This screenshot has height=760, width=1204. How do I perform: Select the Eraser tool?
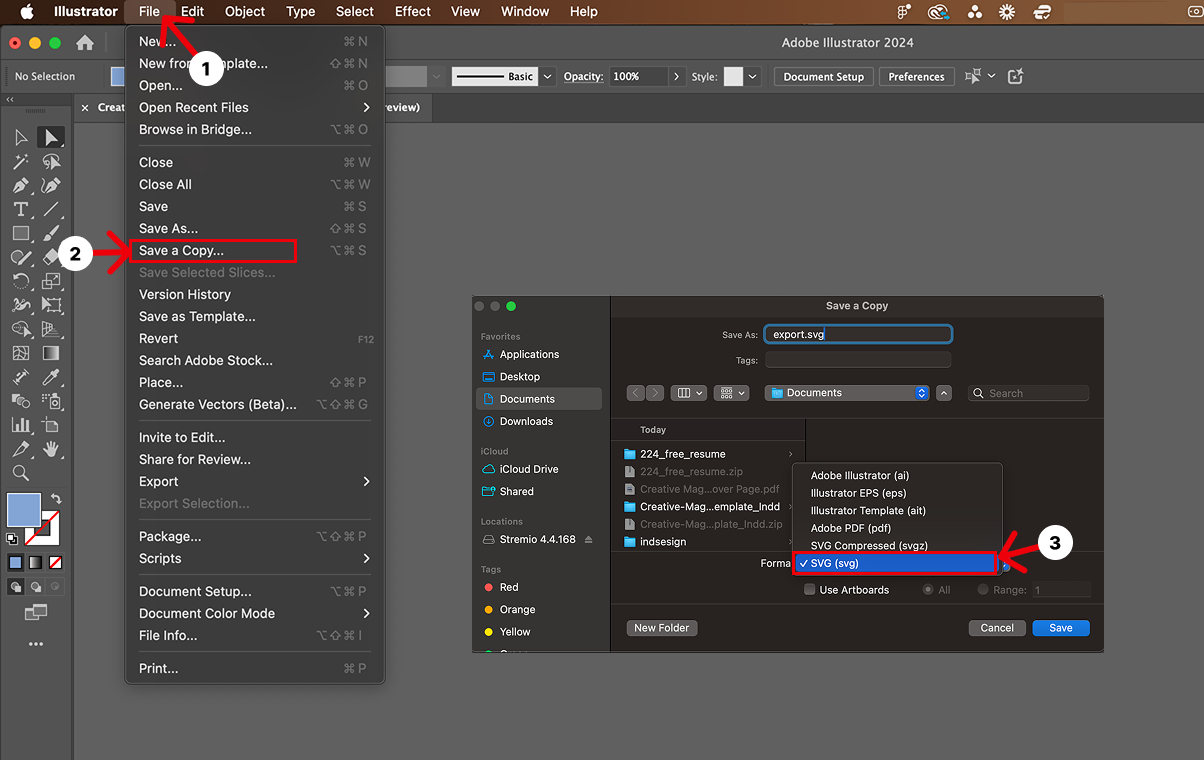point(51,257)
